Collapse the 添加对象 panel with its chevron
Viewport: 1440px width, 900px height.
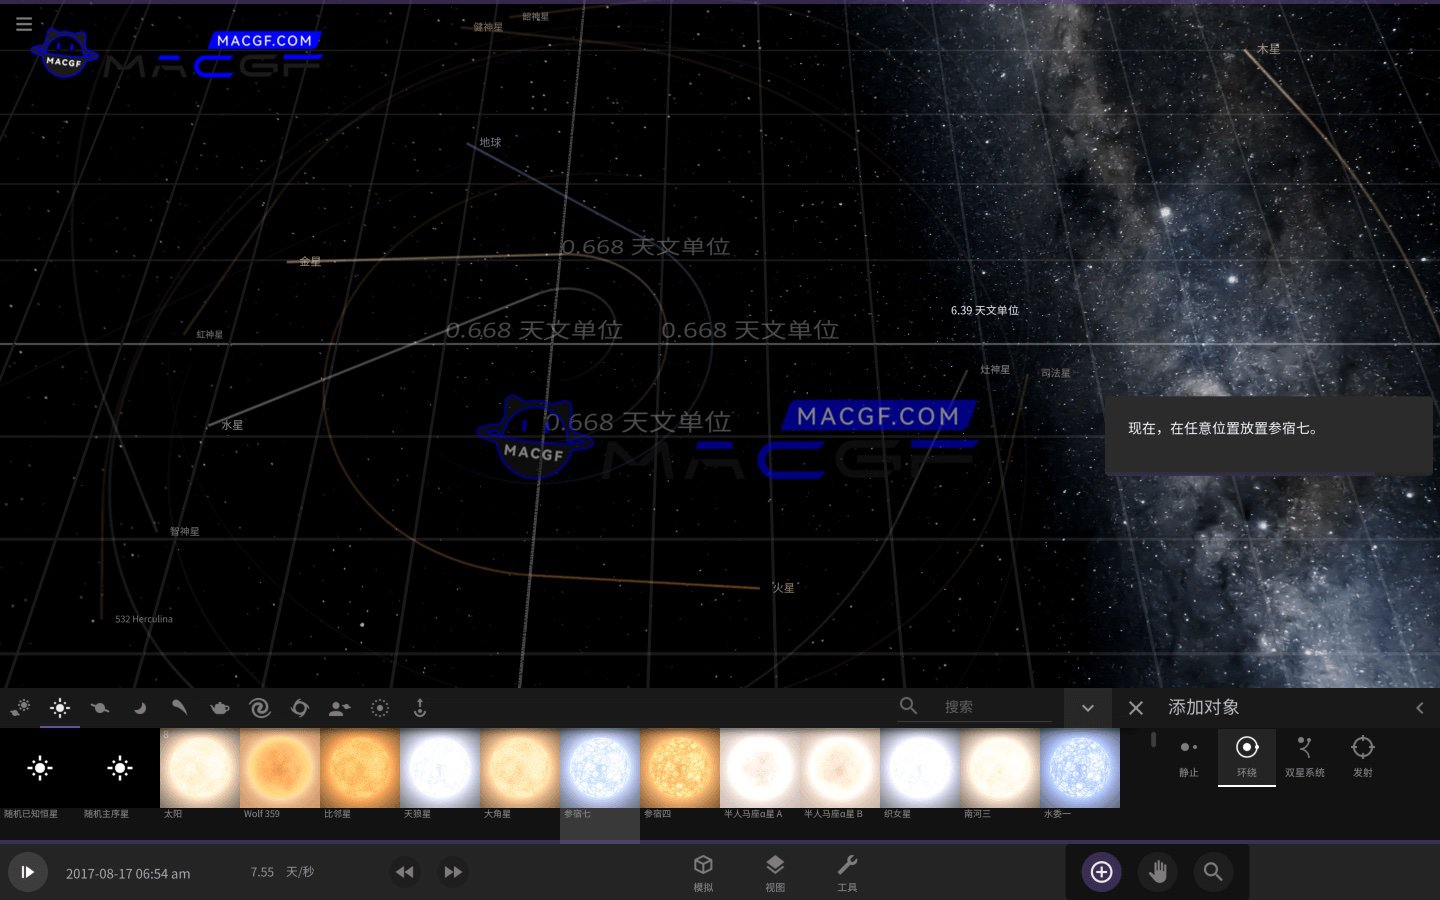pyautogui.click(x=1420, y=707)
